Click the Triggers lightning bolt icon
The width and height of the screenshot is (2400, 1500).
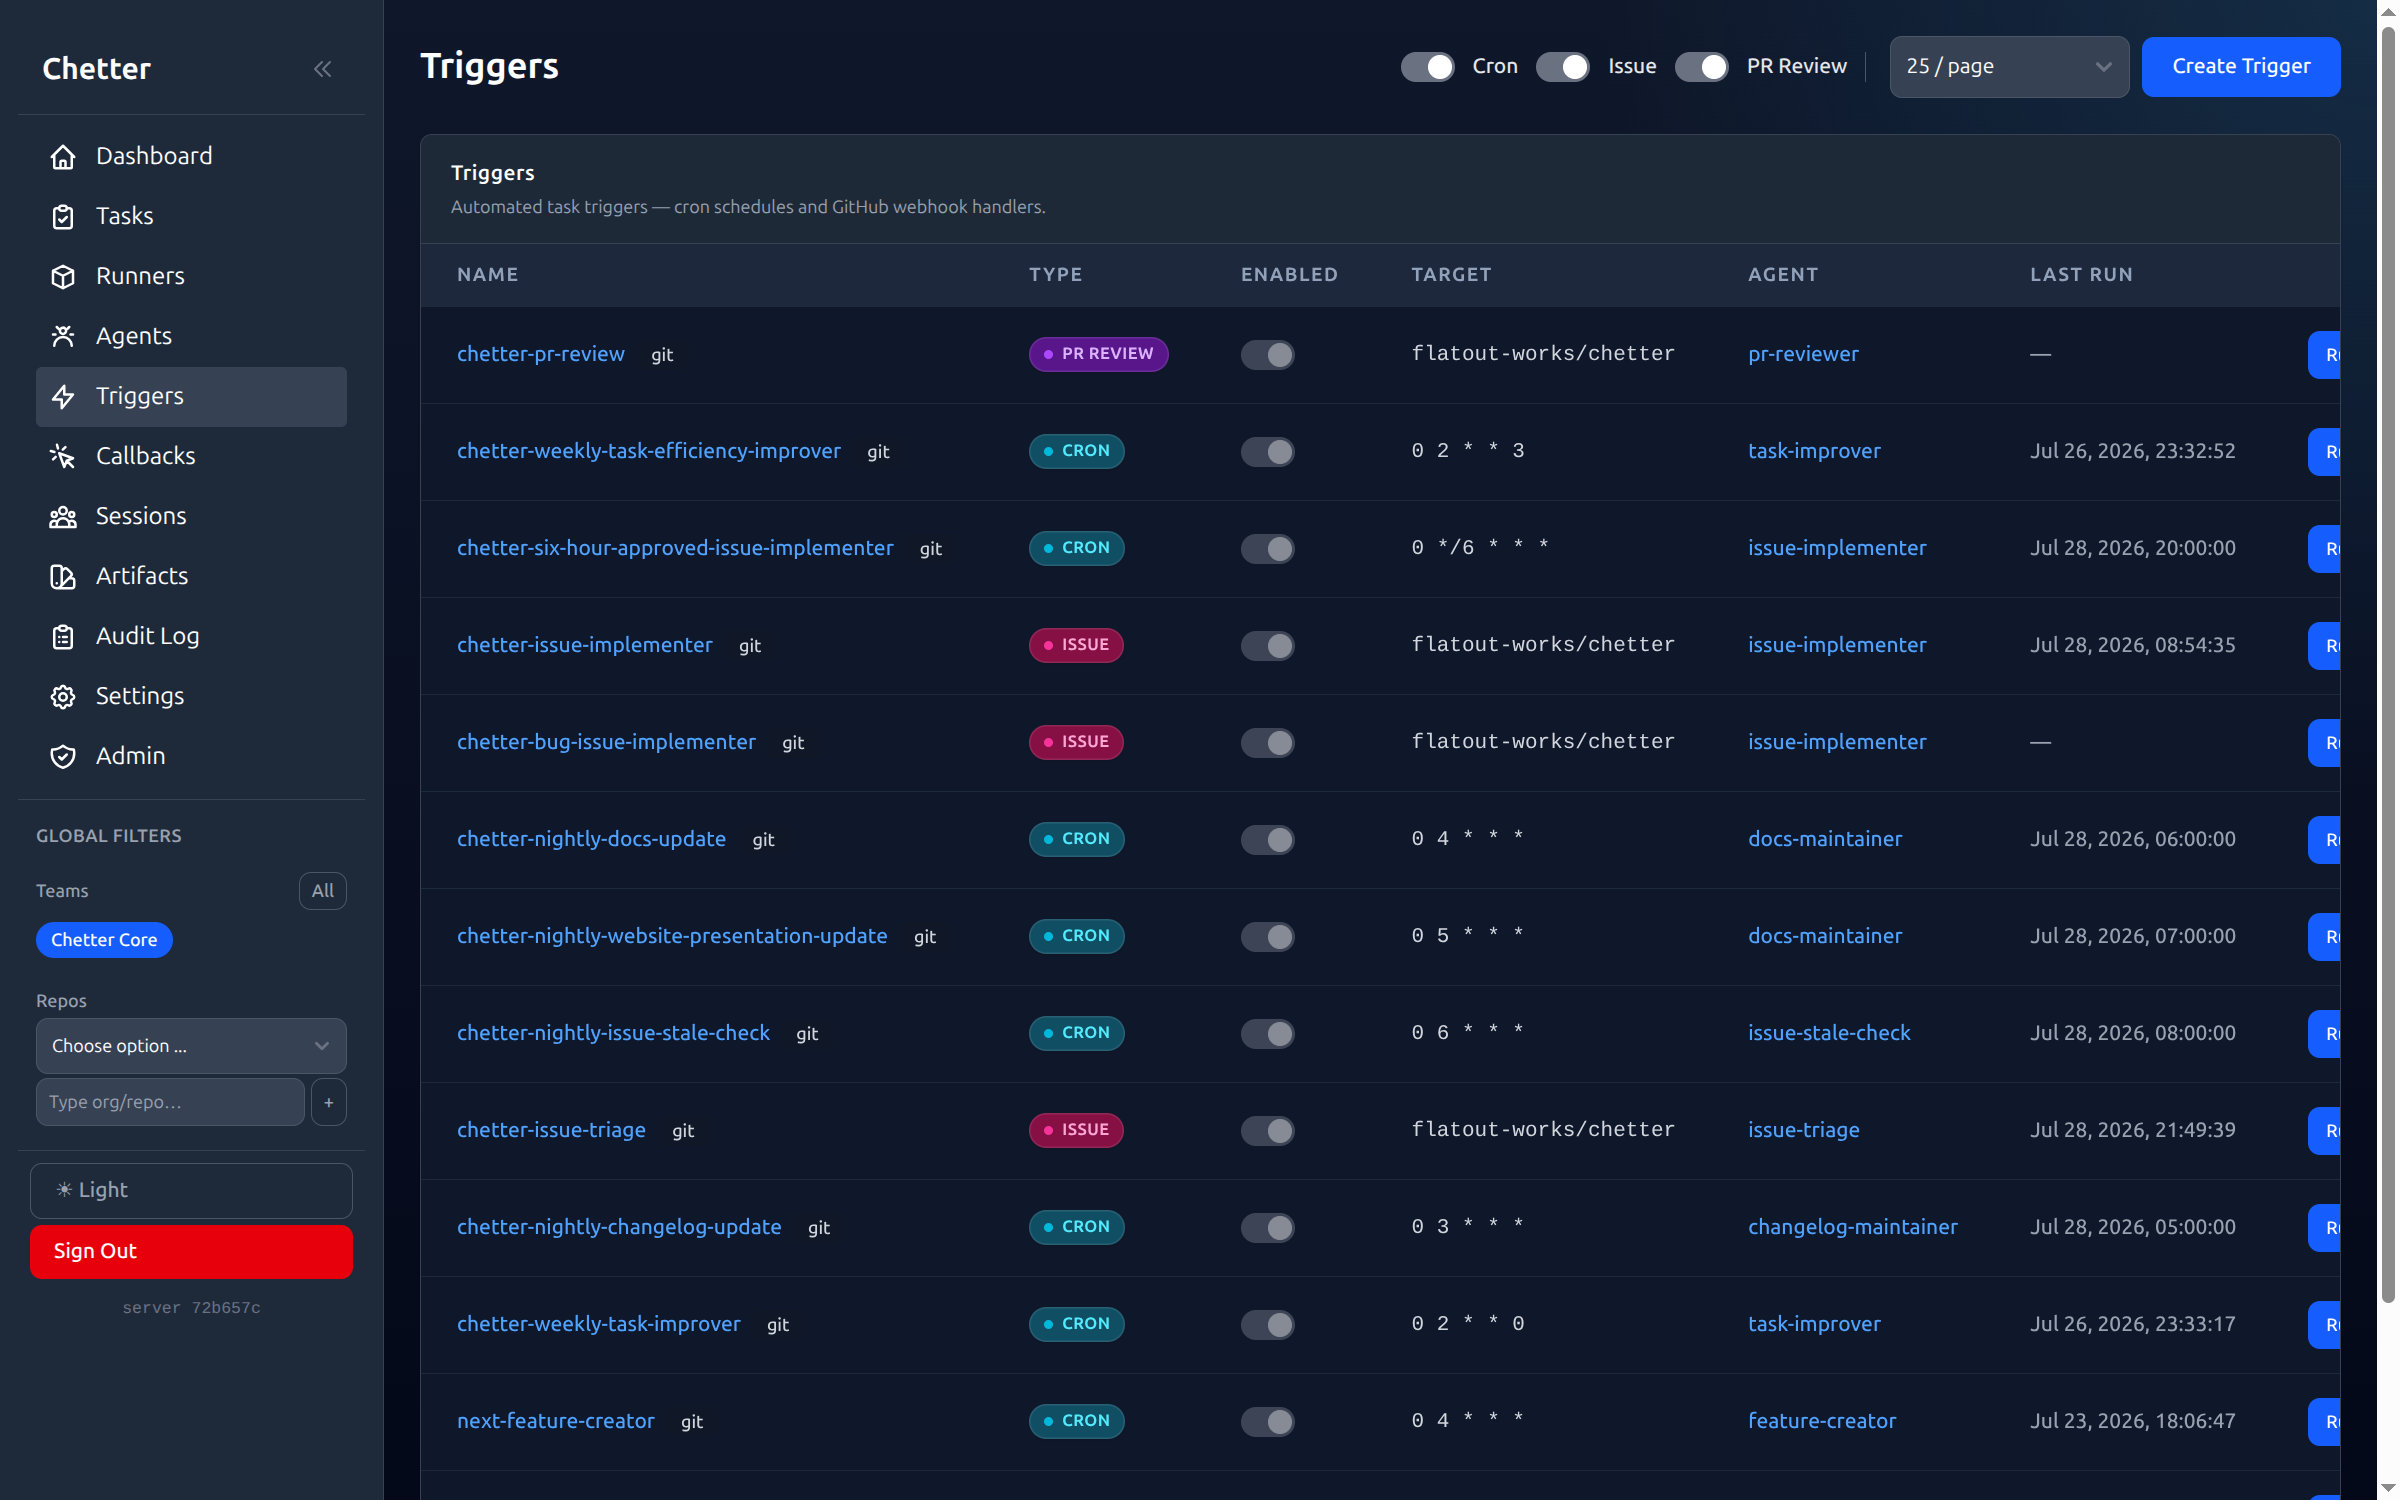pos(63,397)
